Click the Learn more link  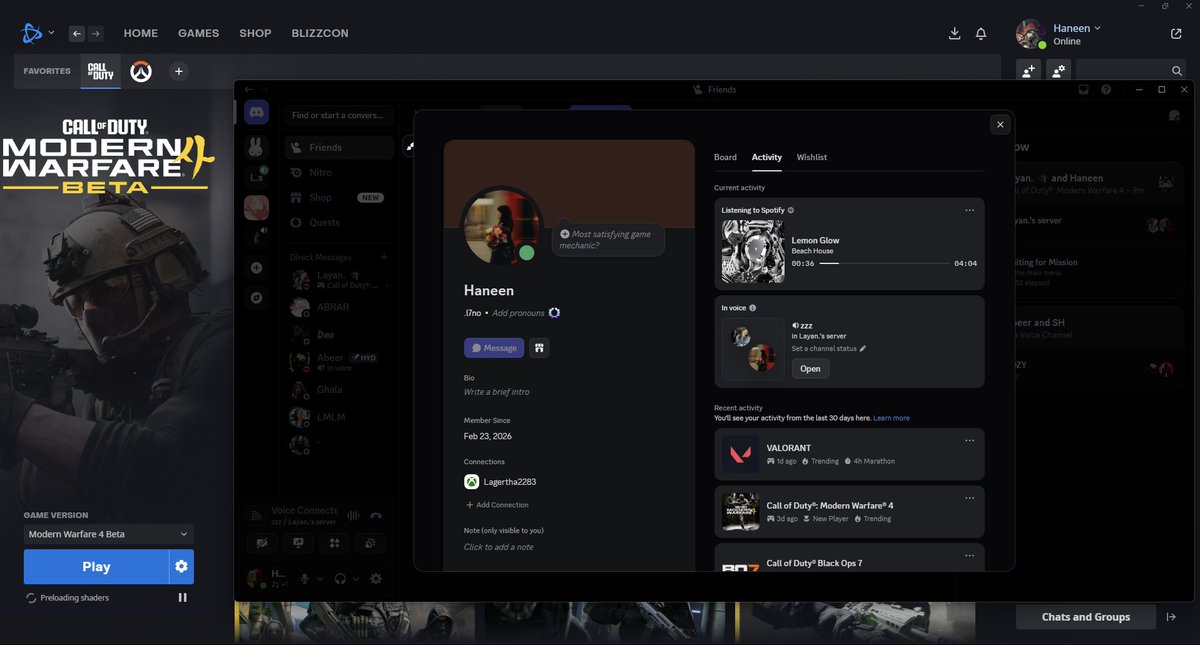point(891,418)
